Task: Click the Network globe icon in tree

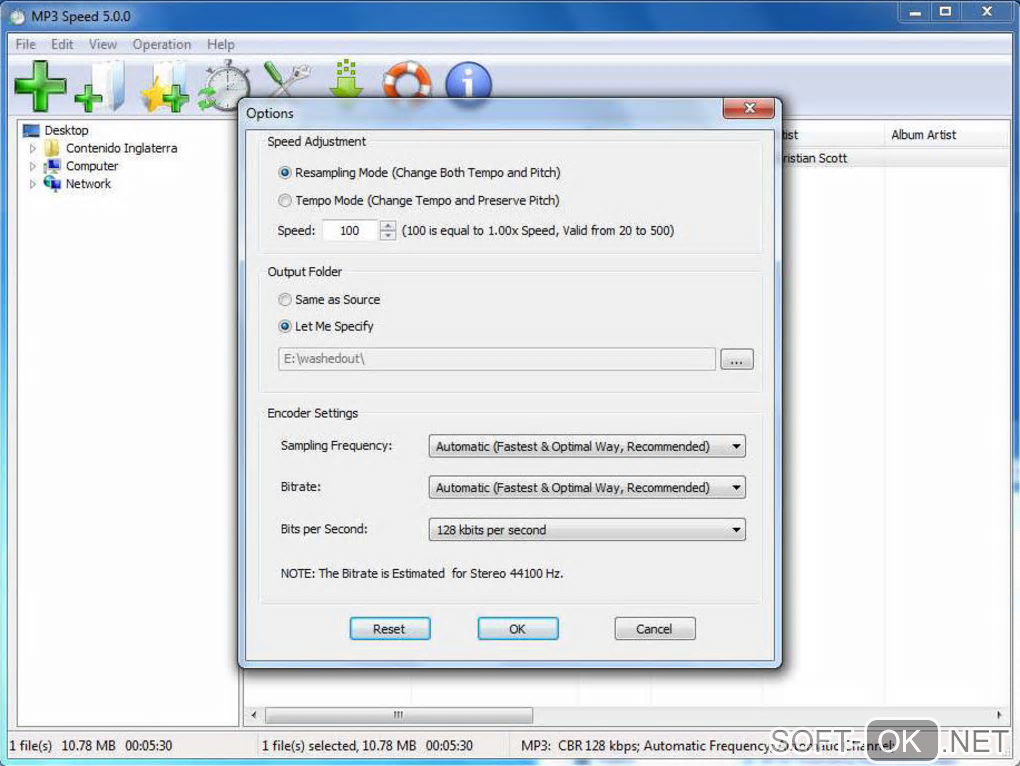Action: 52,184
